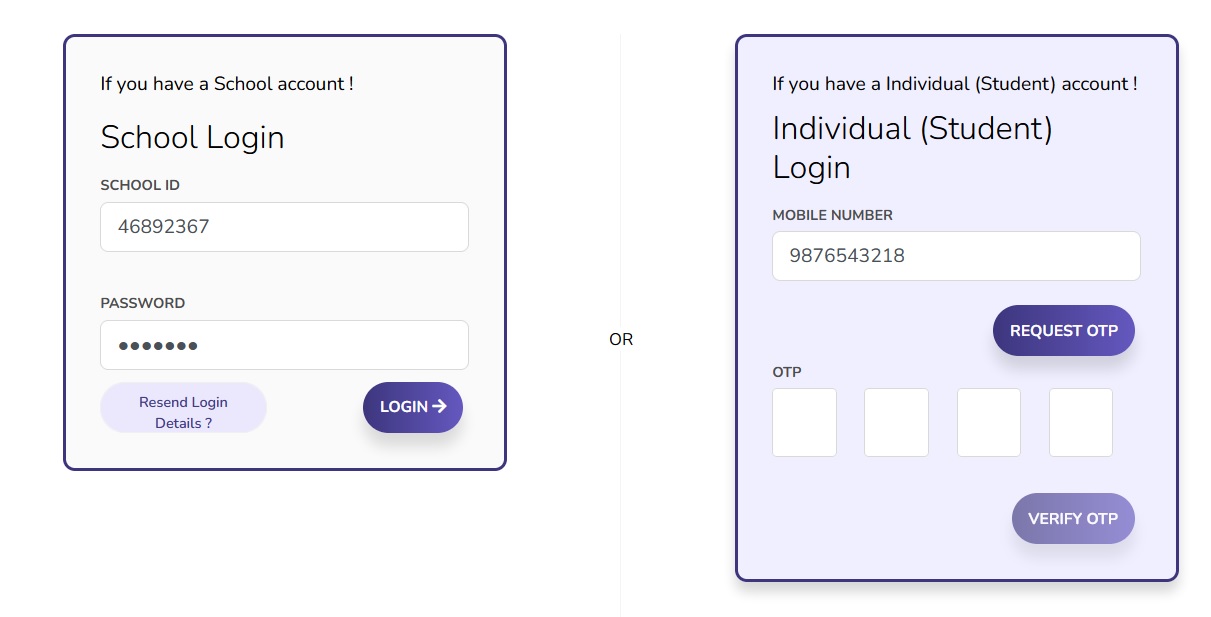The image size is (1211, 617).
Task: Click the fourth OTP digit box
Action: [1080, 423]
